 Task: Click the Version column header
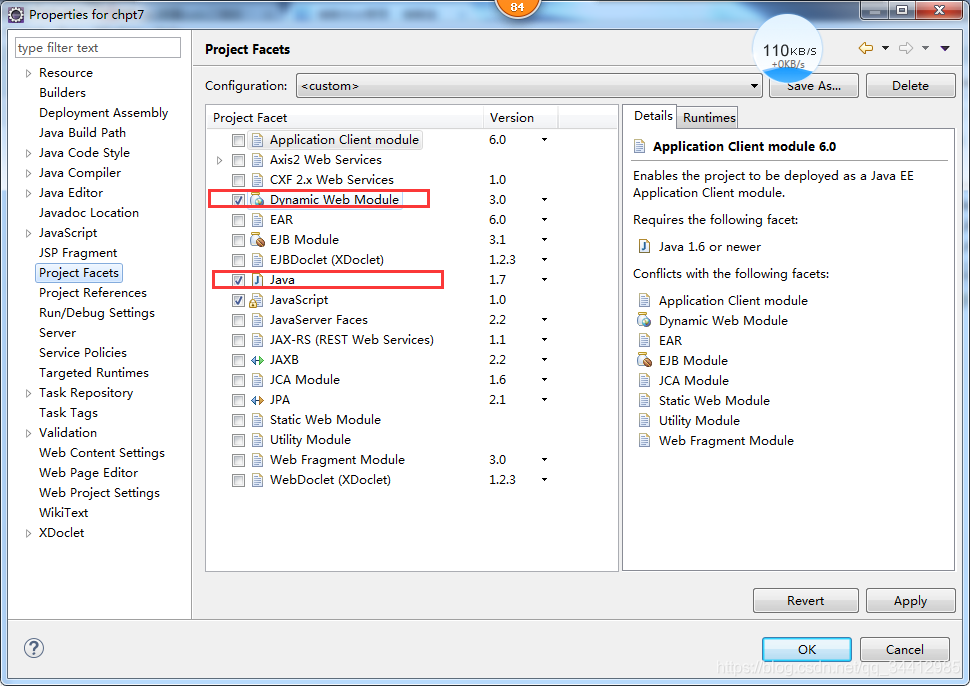point(520,118)
